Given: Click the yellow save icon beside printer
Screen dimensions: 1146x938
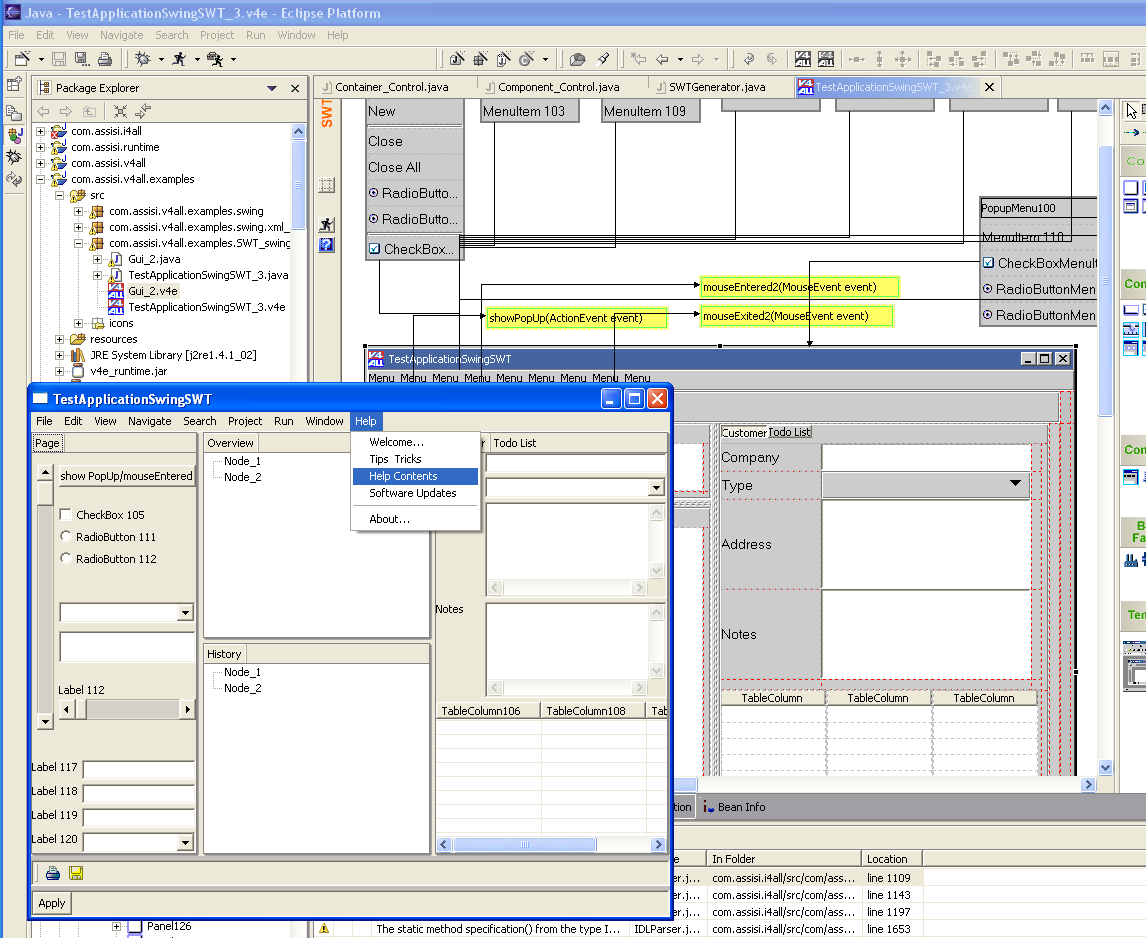Looking at the screenshot, I should pos(76,873).
